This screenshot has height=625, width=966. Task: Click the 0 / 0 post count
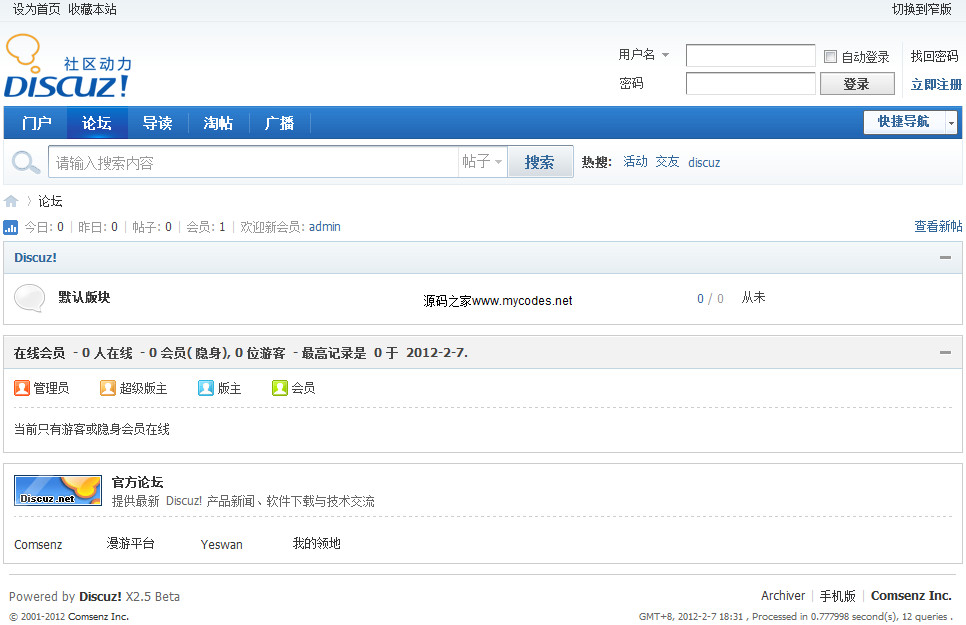[x=710, y=298]
